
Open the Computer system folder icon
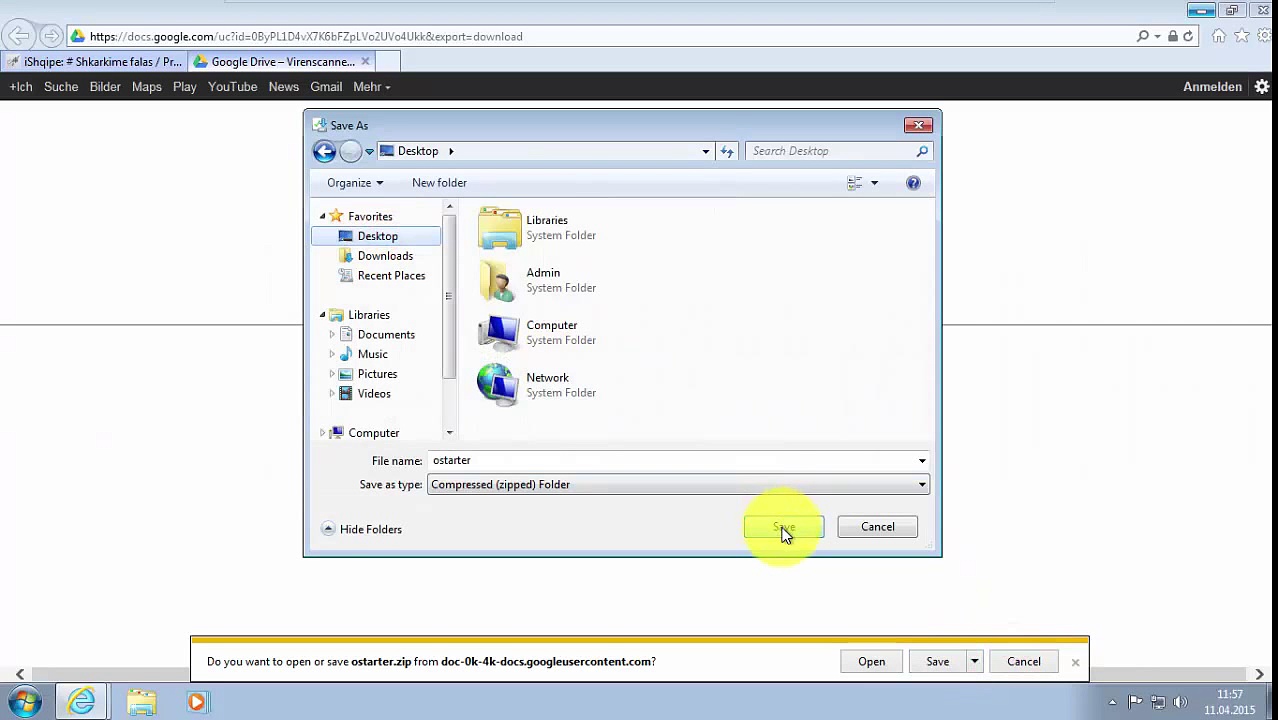click(x=499, y=332)
